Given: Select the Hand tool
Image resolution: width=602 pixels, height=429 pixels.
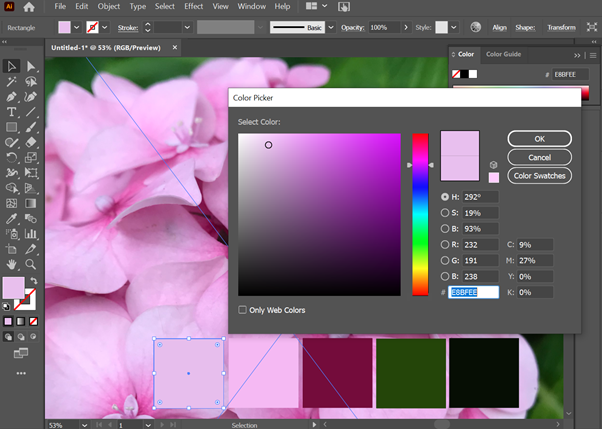Looking at the screenshot, I should (12, 264).
